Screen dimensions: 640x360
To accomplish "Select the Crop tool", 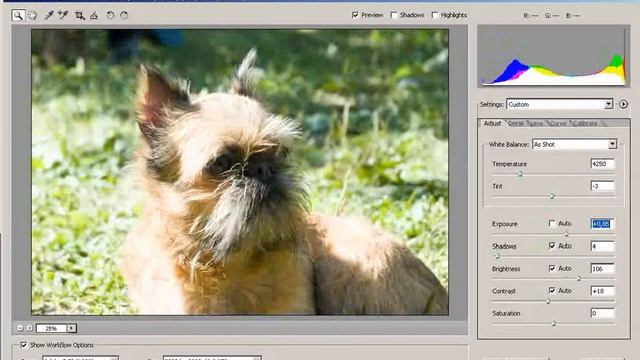I will pos(80,16).
